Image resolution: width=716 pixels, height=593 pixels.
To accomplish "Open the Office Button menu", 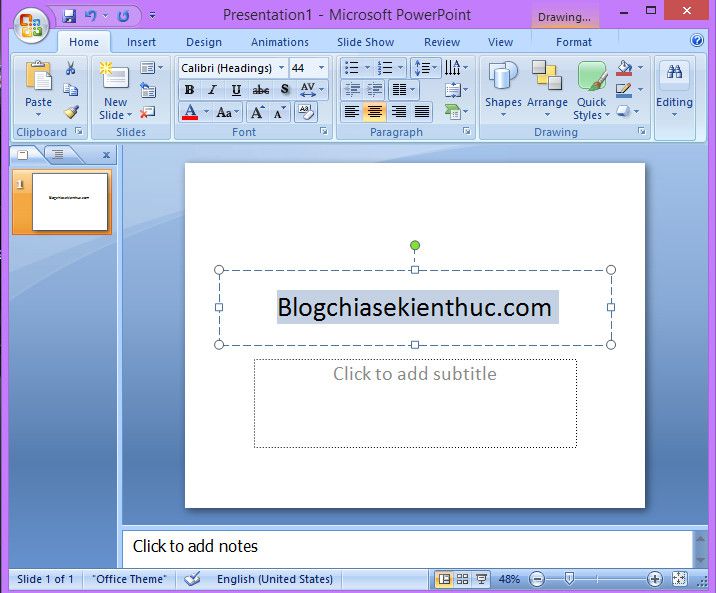I will coord(31,25).
